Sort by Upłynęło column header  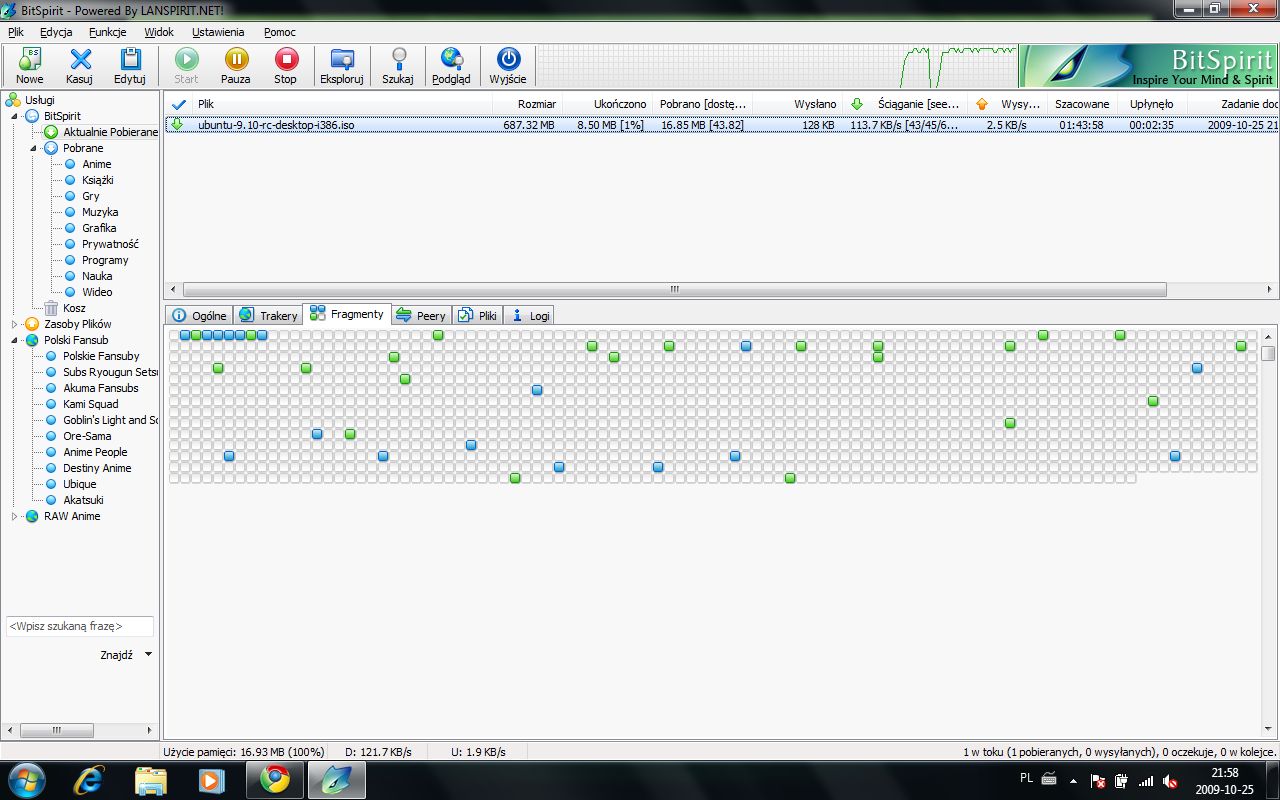pyautogui.click(x=1151, y=104)
